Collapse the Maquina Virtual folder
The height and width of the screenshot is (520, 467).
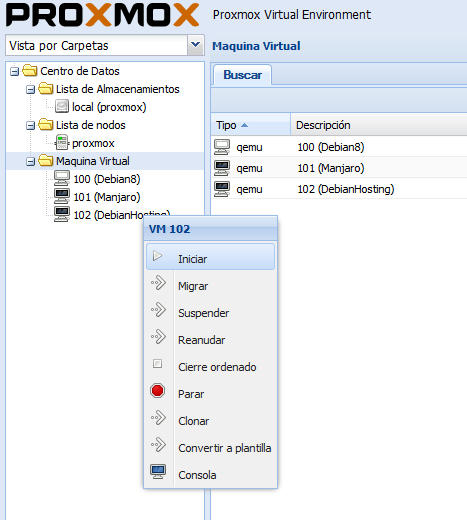coord(30,161)
